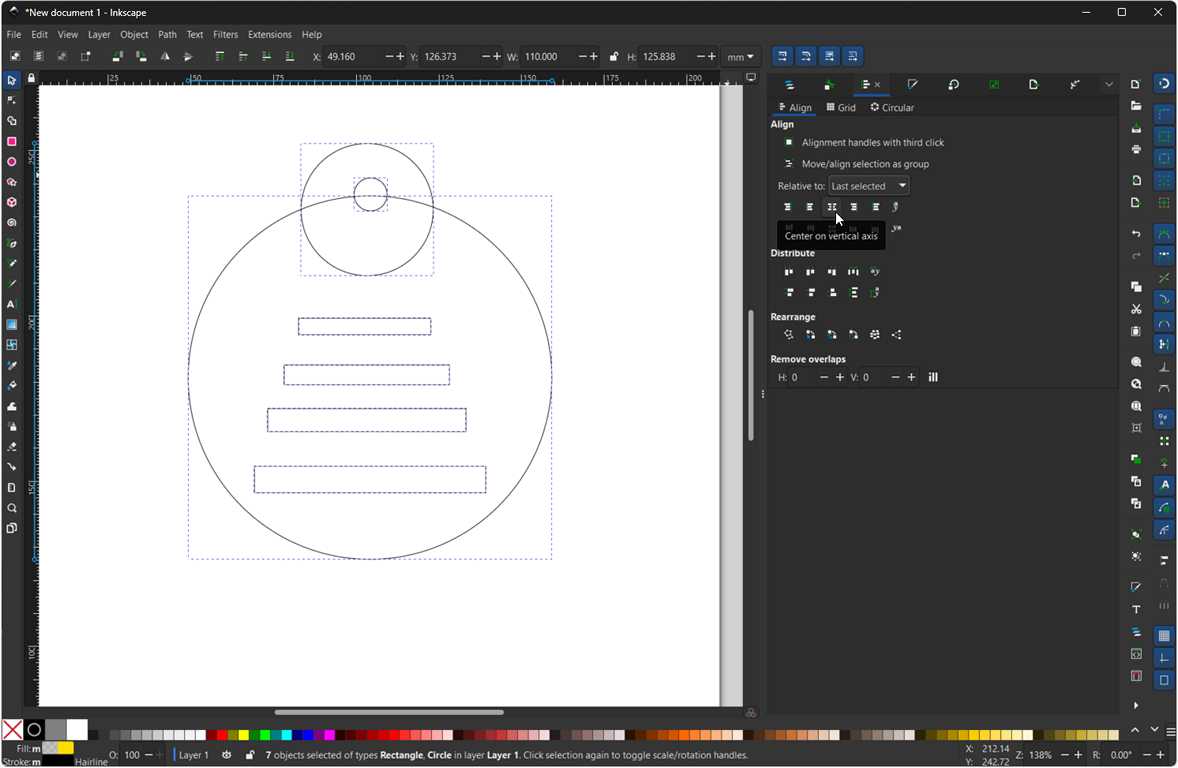Open the Layer 1 selector
The width and height of the screenshot is (1178, 768).
click(x=193, y=754)
